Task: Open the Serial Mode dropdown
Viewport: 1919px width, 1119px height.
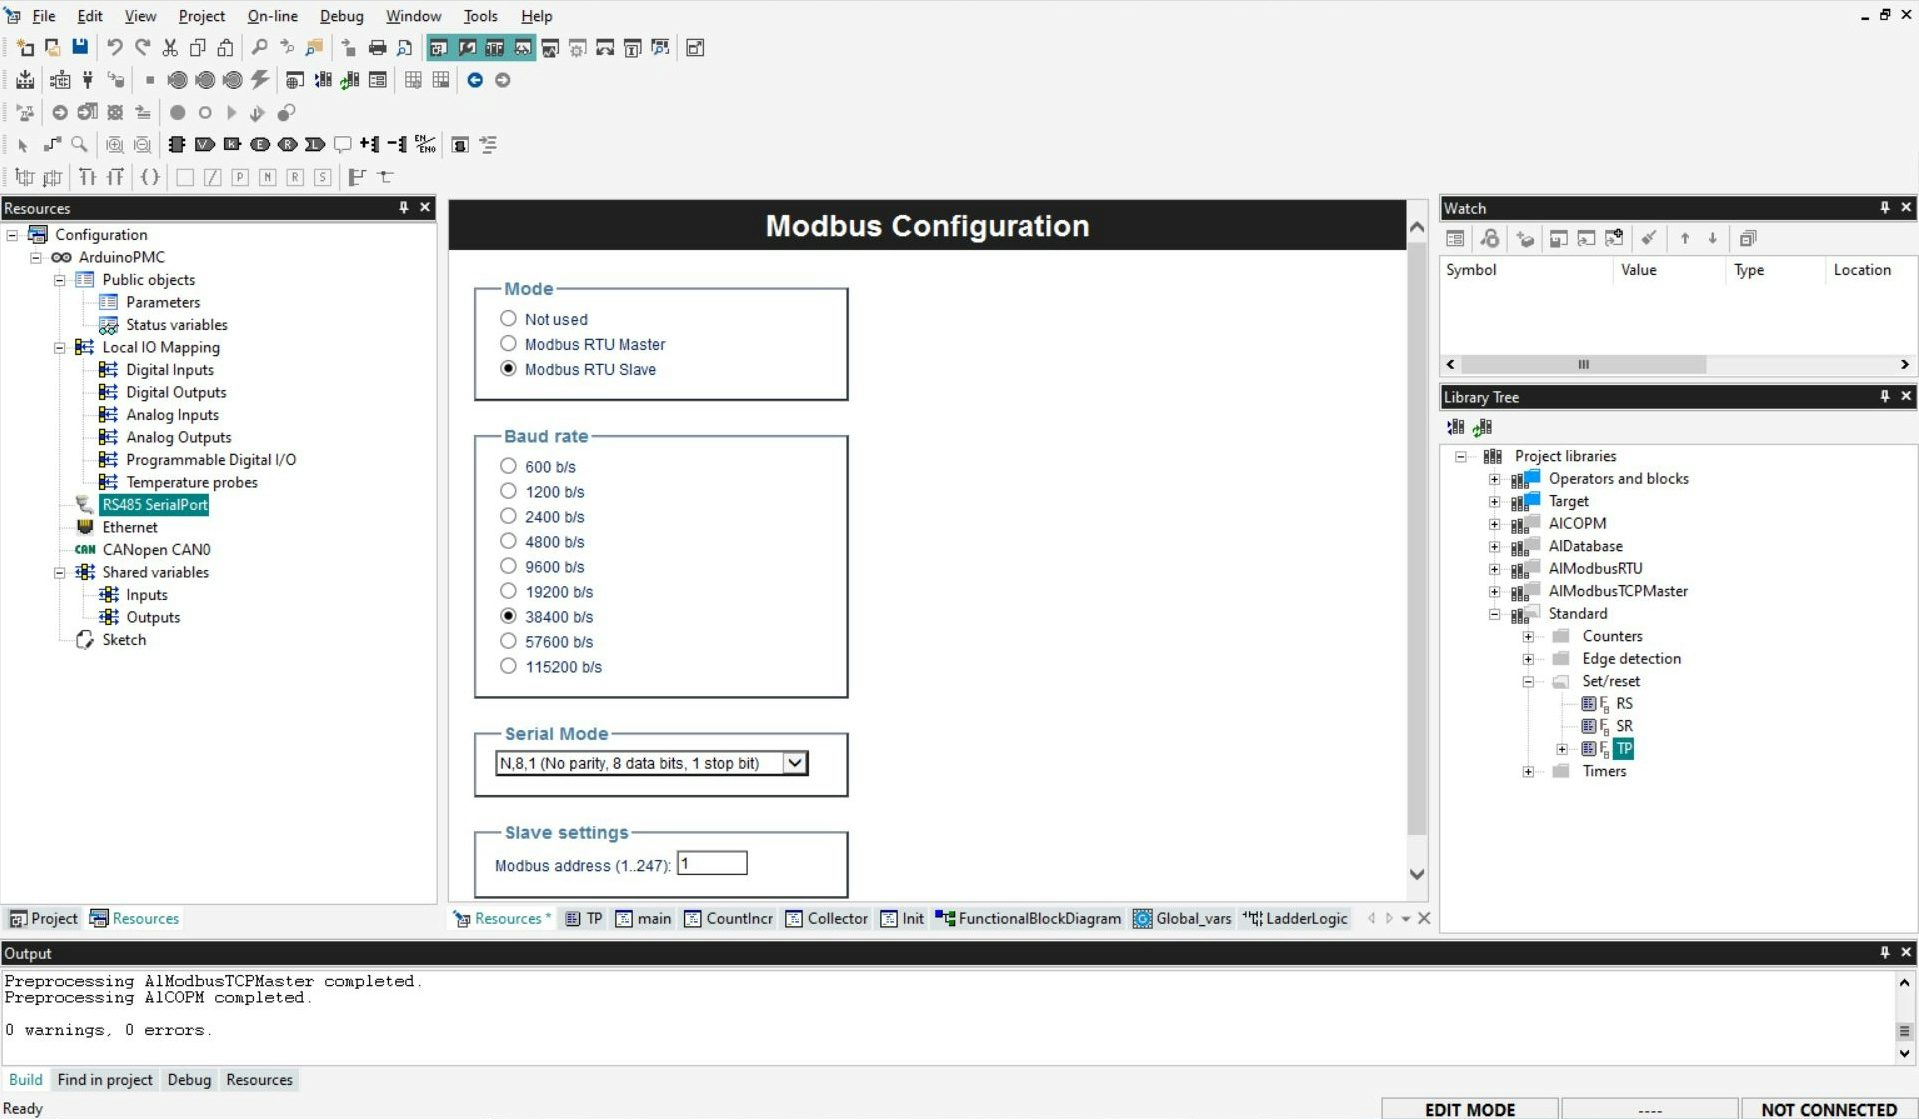Action: pos(794,763)
